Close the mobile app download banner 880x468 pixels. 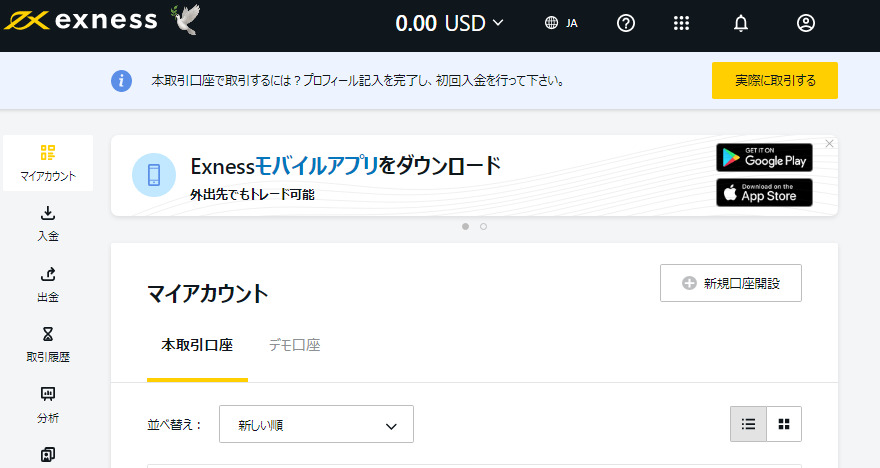(x=829, y=144)
